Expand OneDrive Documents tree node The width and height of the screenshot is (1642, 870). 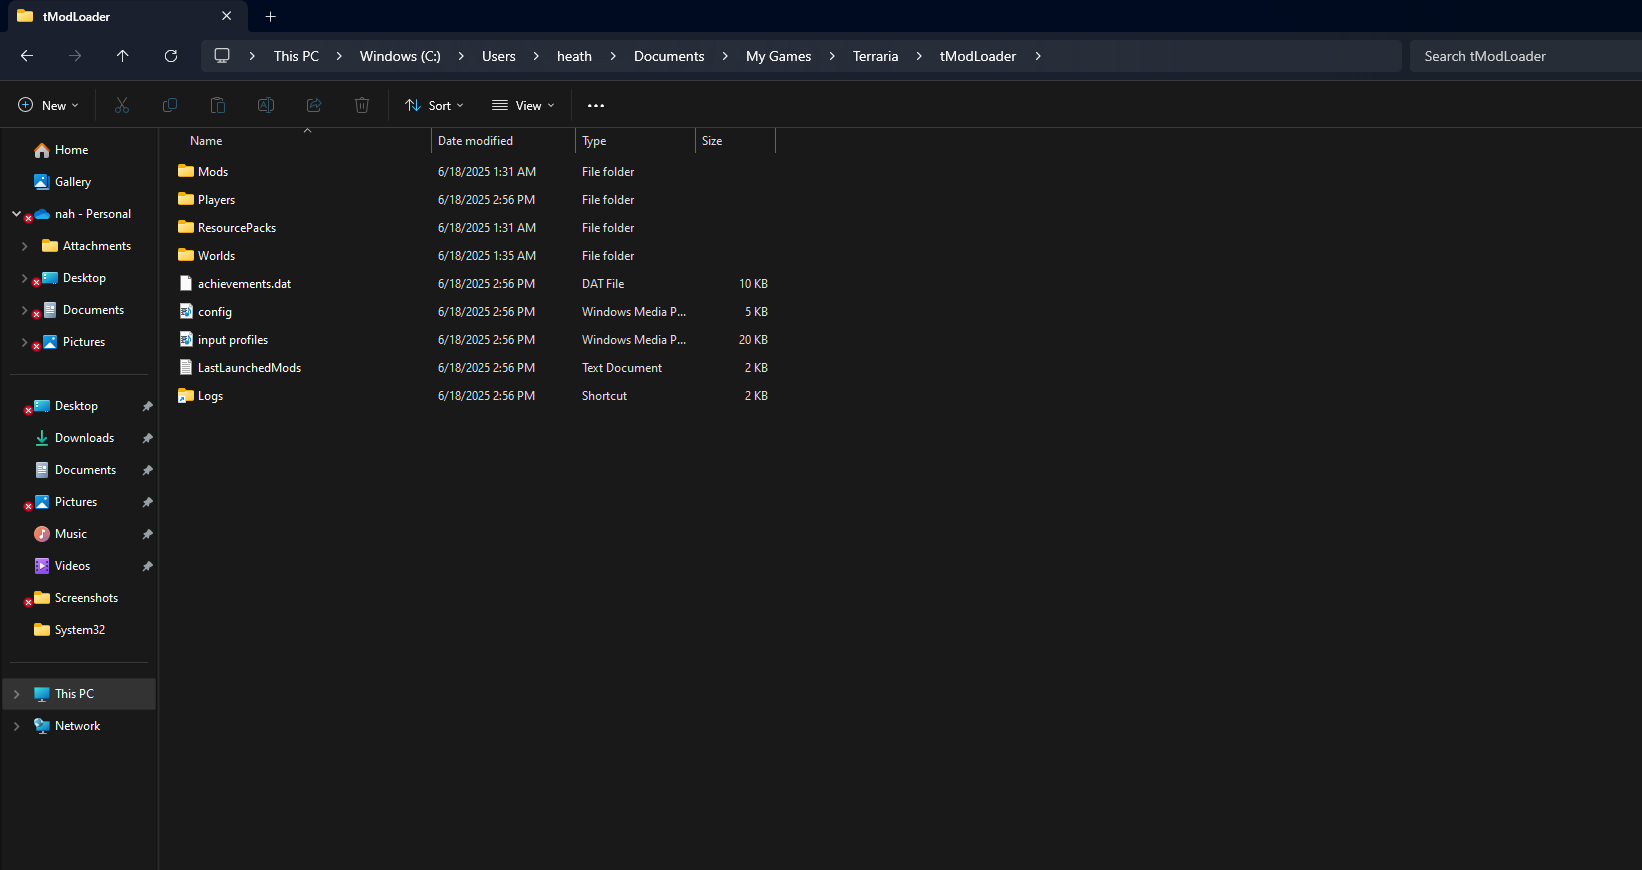pos(24,310)
